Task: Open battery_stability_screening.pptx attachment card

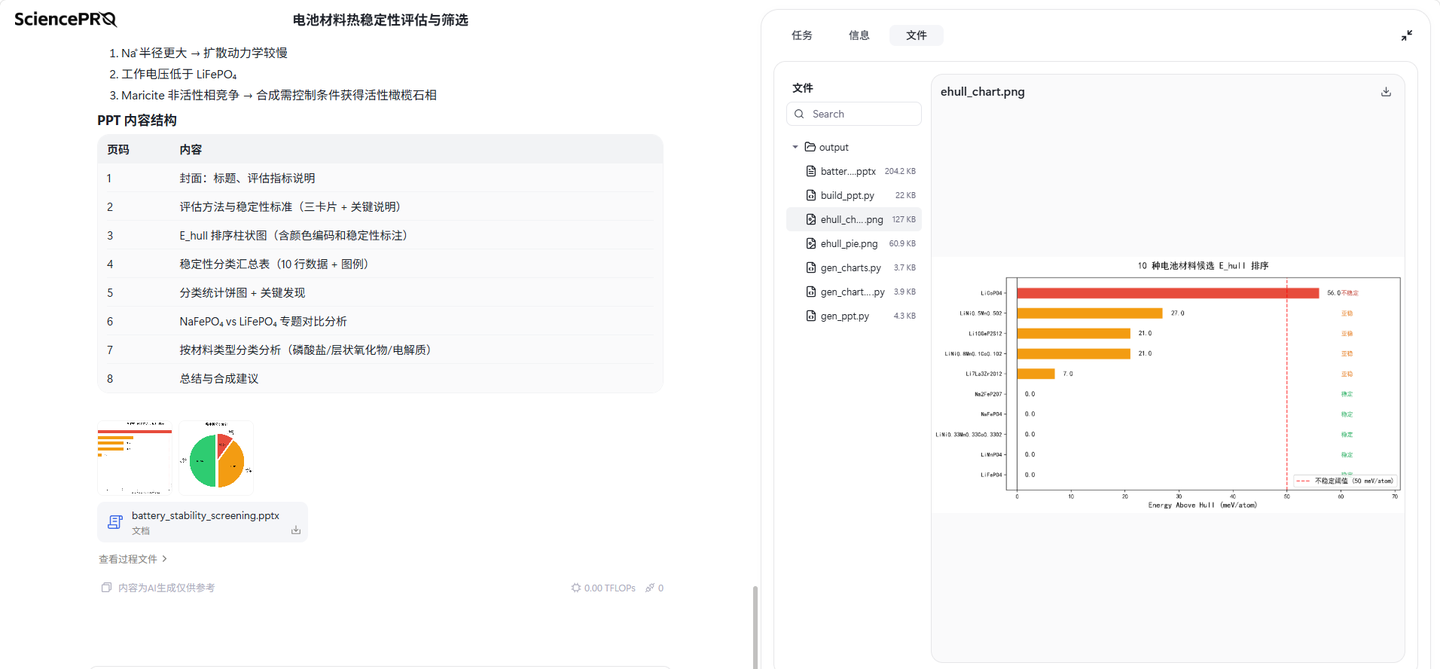Action: pos(202,522)
